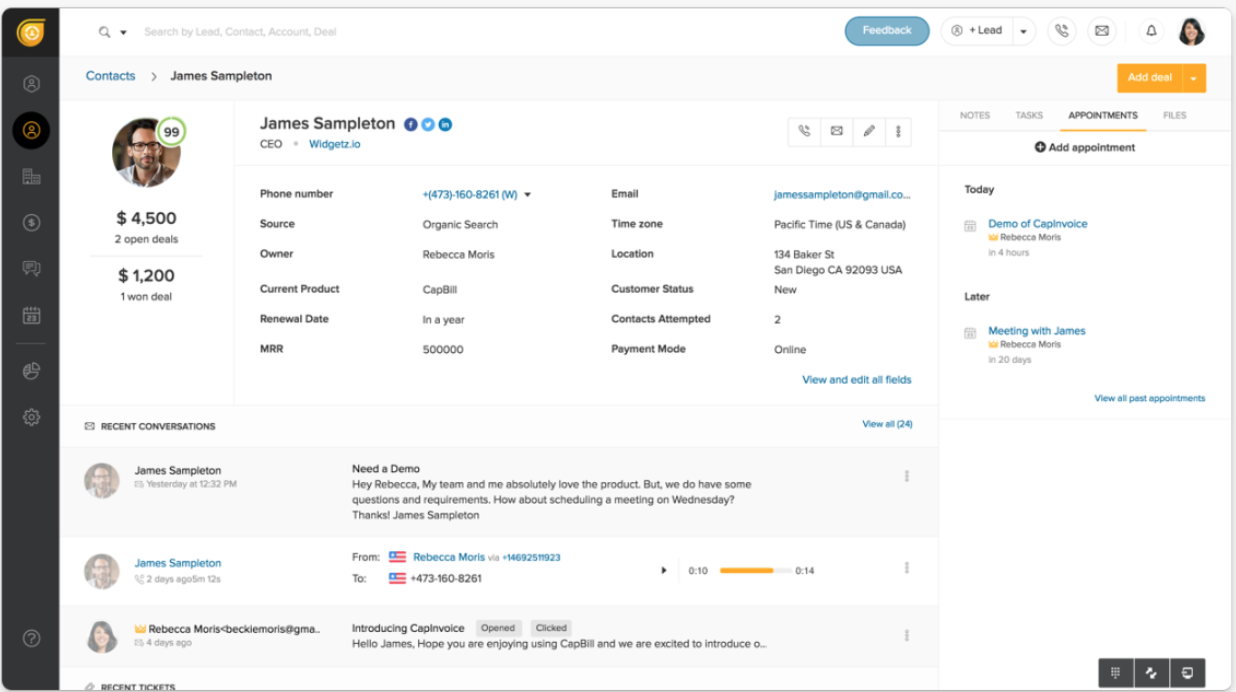Open the calendar icon in left sidebar
Screen dimensions: 1236x692
pyautogui.click(x=31, y=316)
